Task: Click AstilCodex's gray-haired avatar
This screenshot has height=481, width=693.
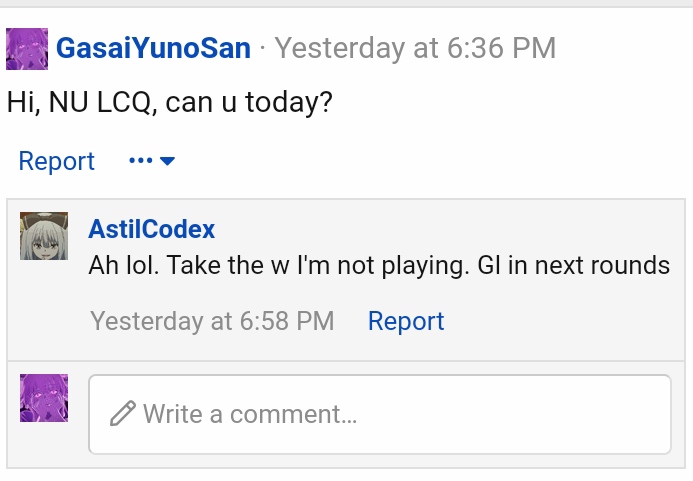Action: pyautogui.click(x=44, y=236)
